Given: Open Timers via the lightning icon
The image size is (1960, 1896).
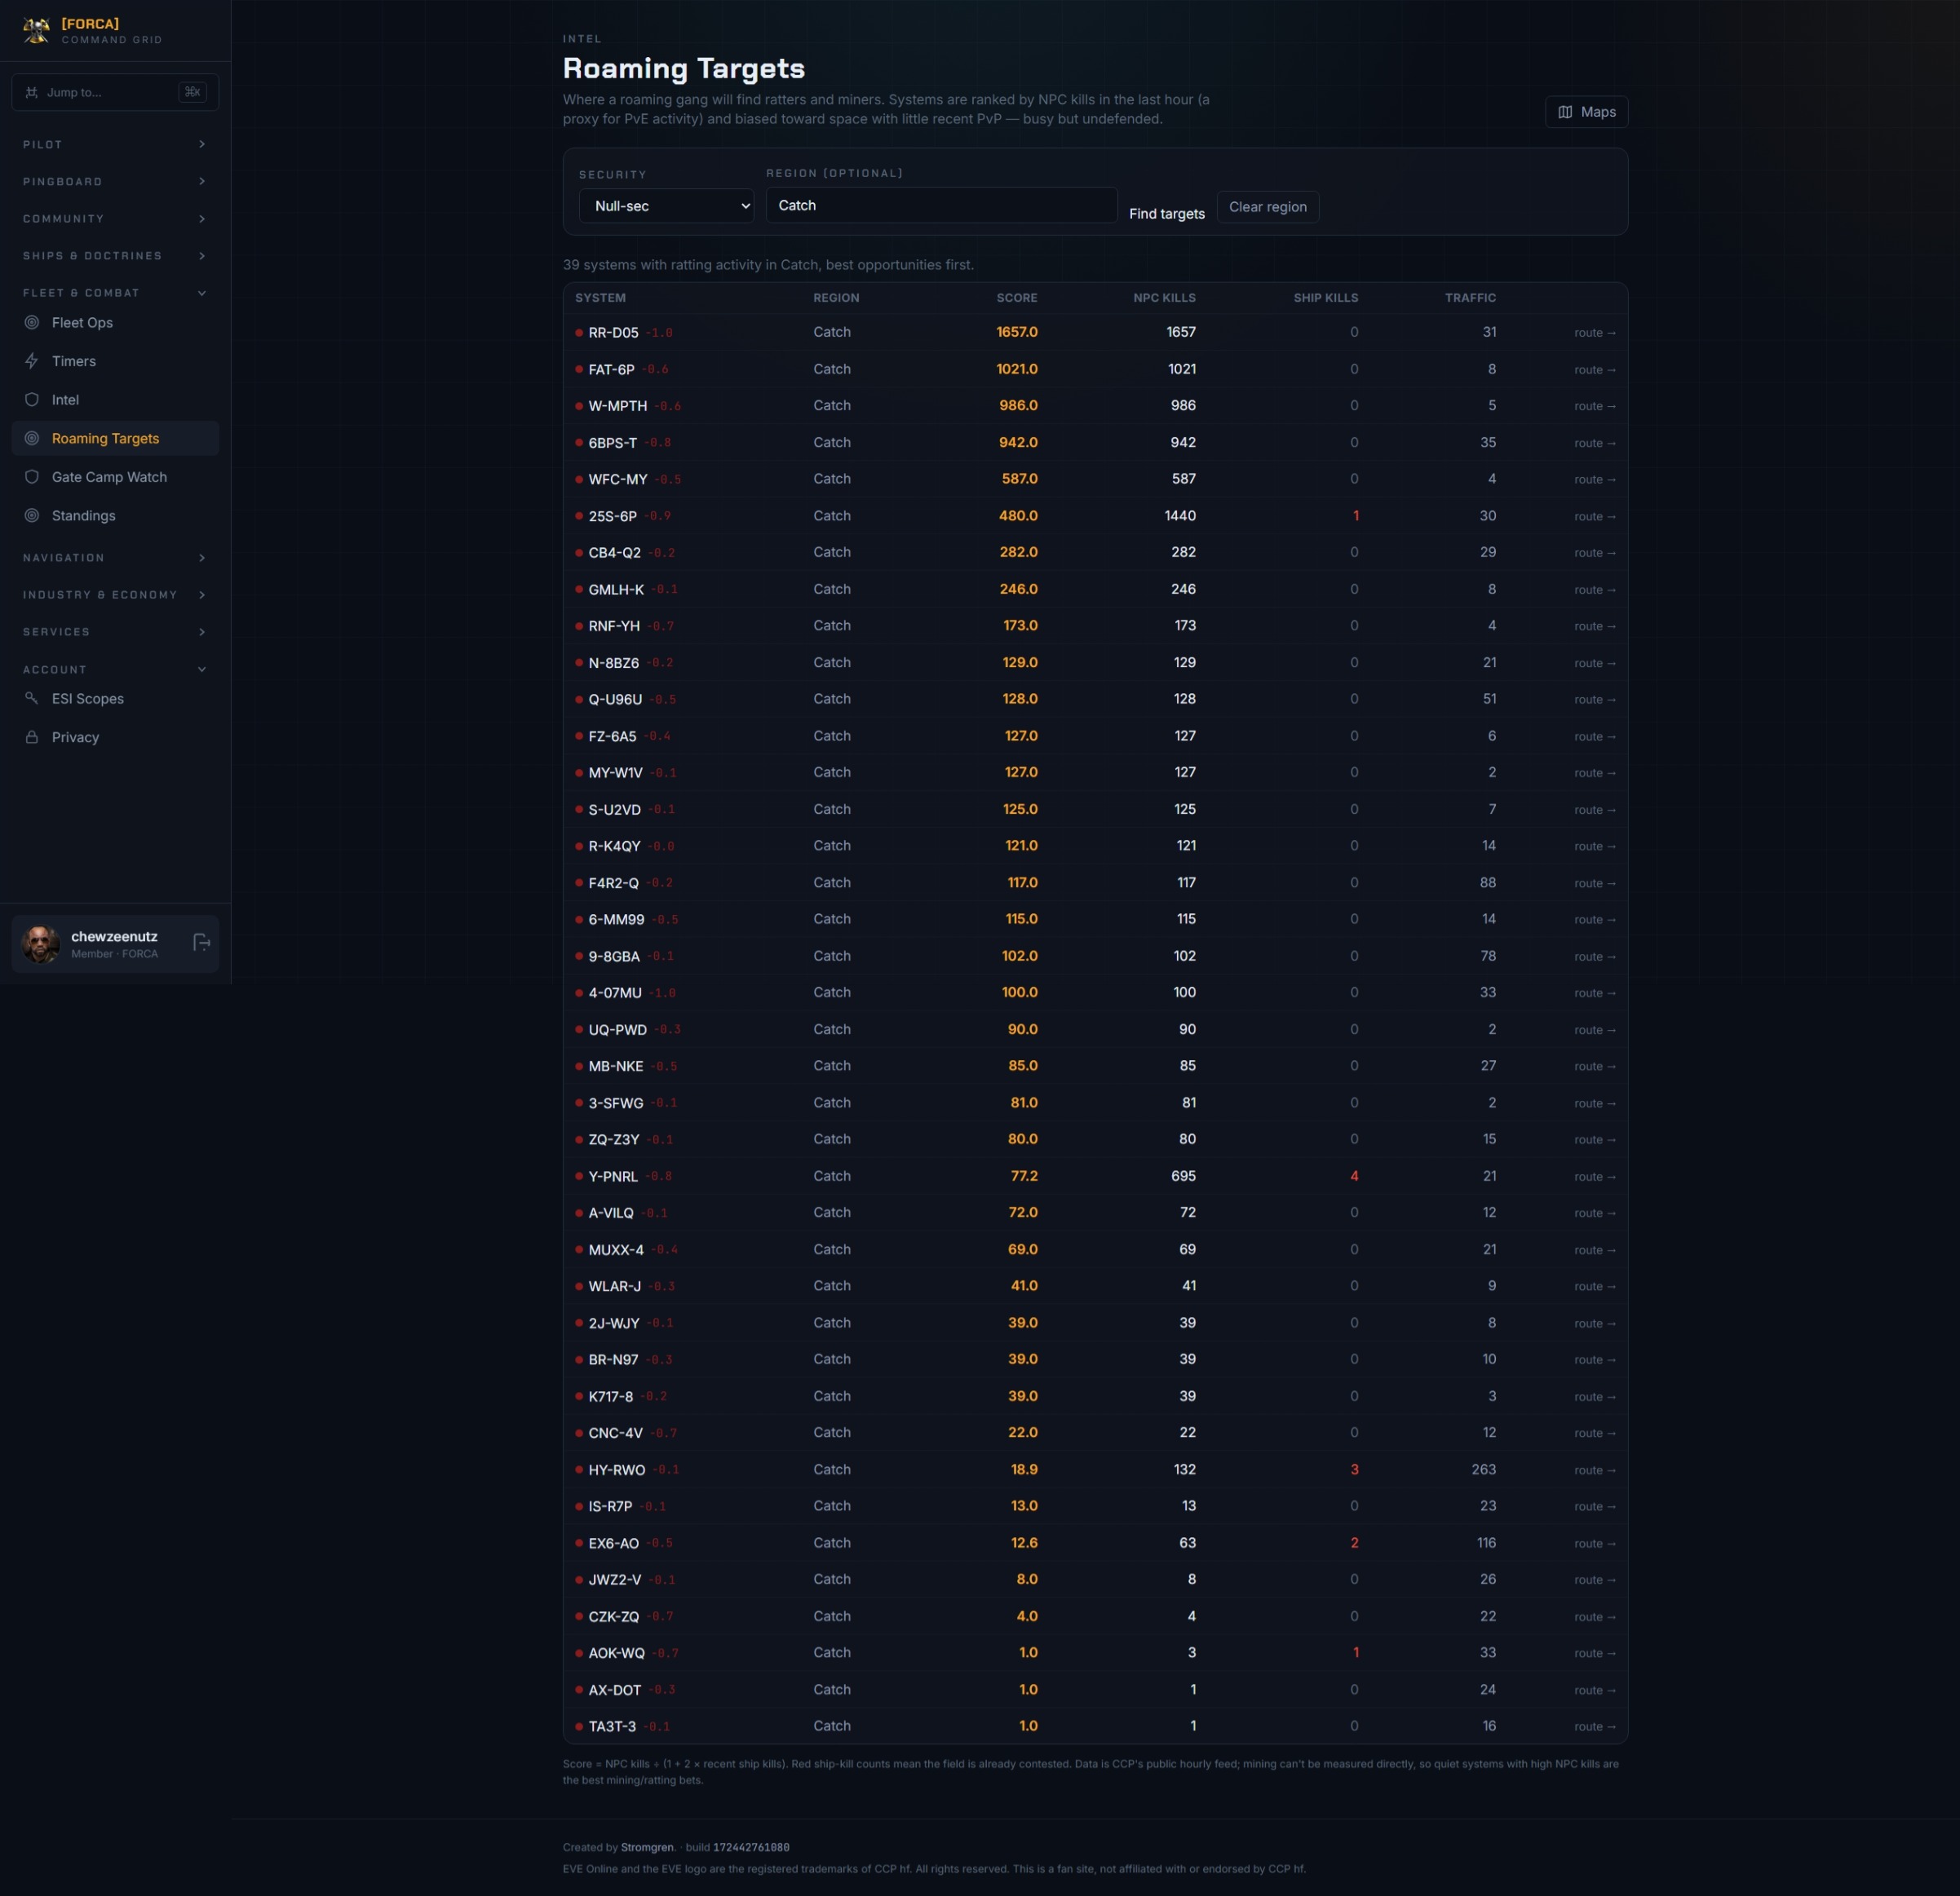Looking at the screenshot, I should [32, 361].
